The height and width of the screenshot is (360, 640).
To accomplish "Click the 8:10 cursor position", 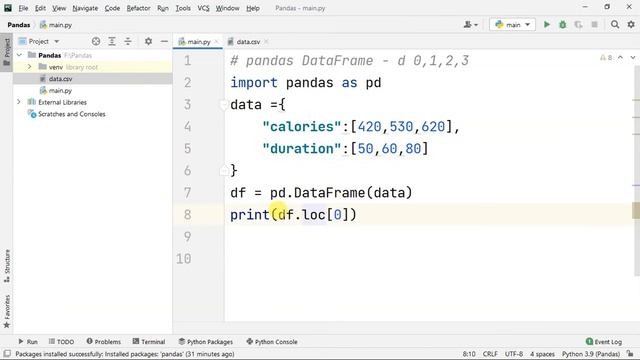I will (469, 354).
